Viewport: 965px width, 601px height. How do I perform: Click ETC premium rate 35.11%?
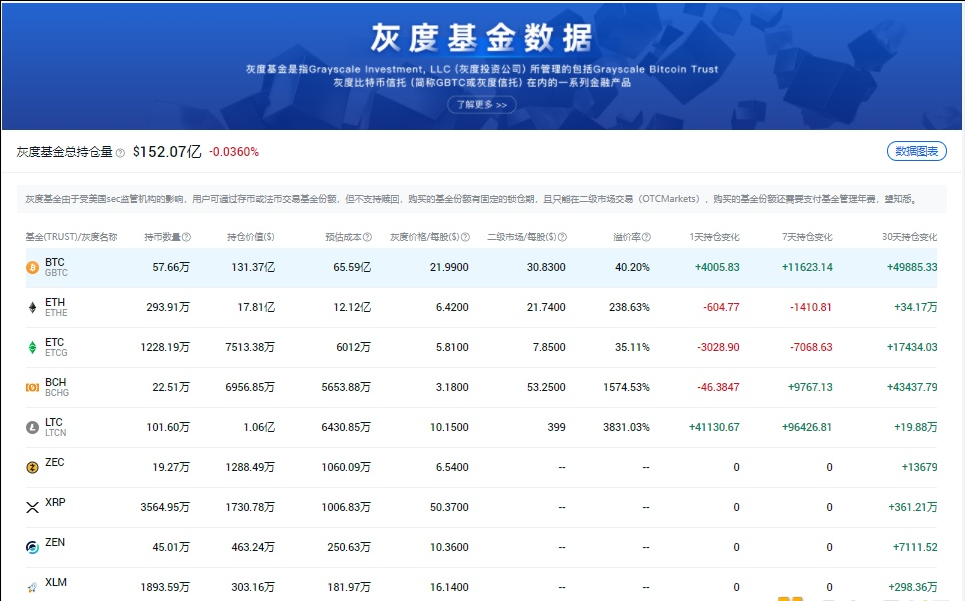[x=632, y=348]
